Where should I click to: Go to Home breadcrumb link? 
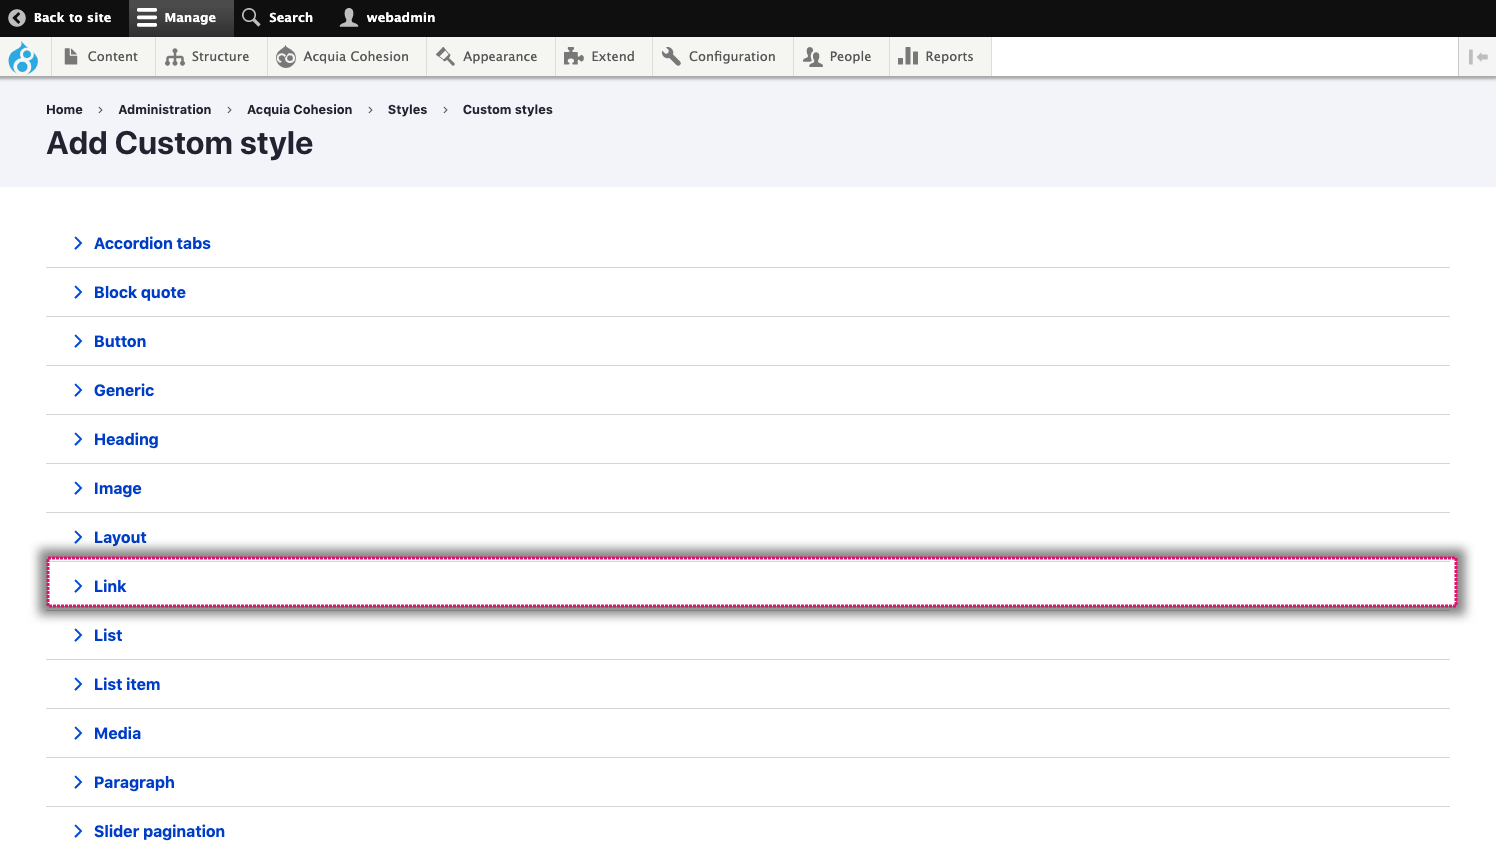tap(64, 110)
